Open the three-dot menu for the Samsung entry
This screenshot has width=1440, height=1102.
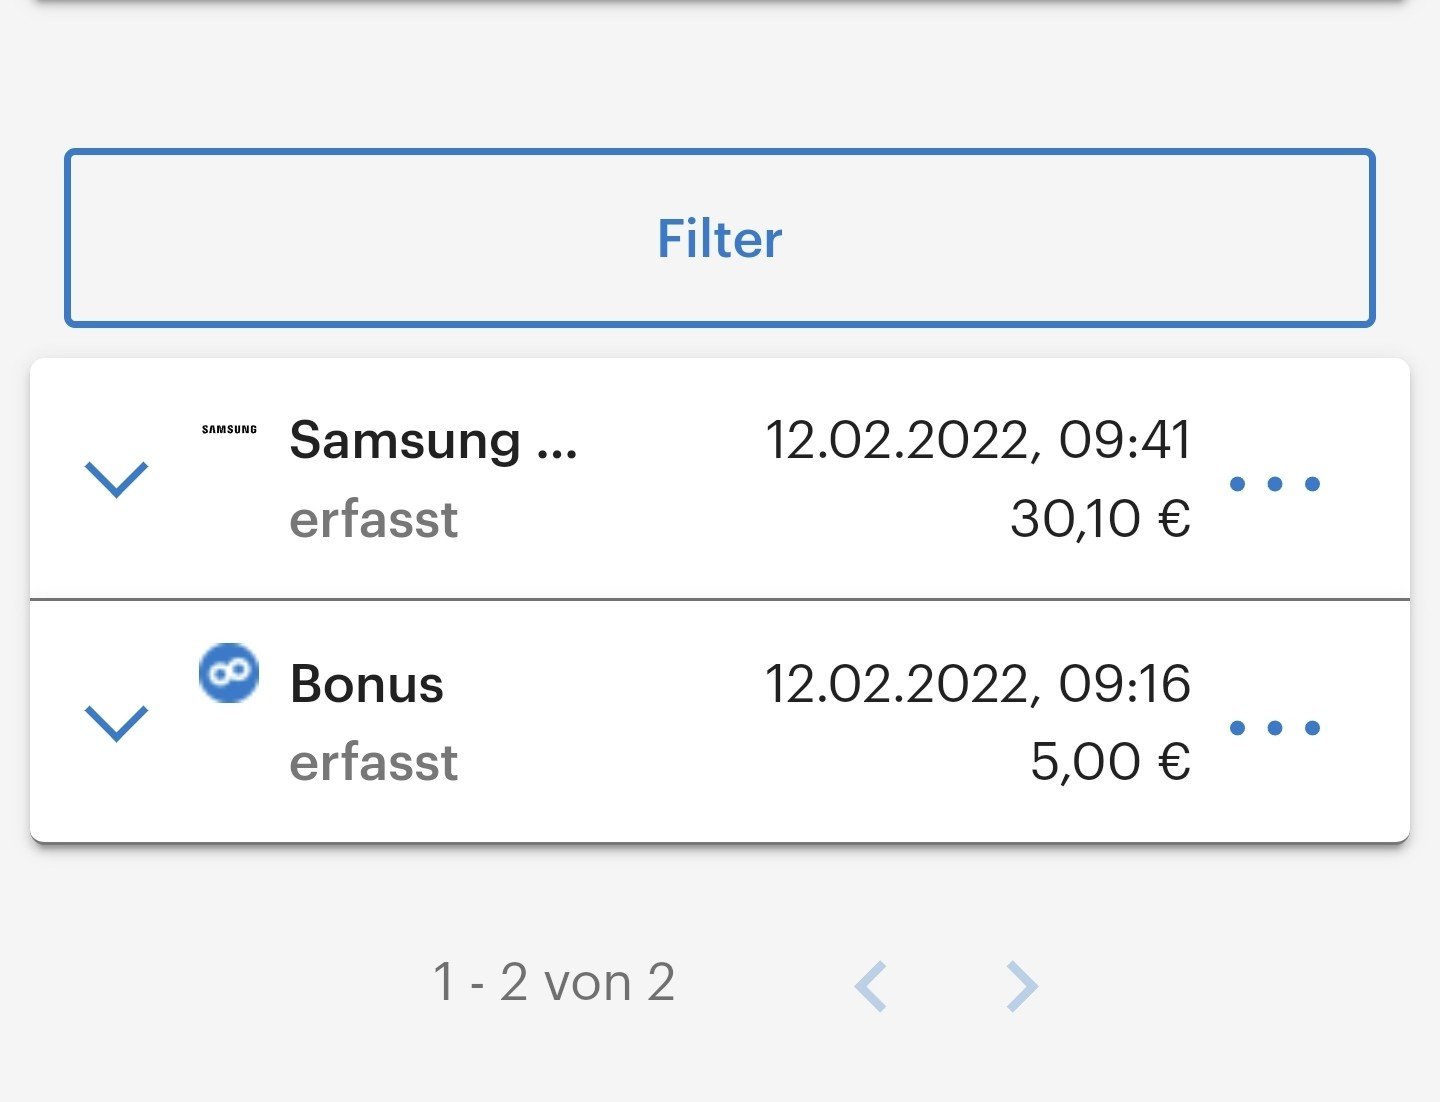click(1275, 484)
